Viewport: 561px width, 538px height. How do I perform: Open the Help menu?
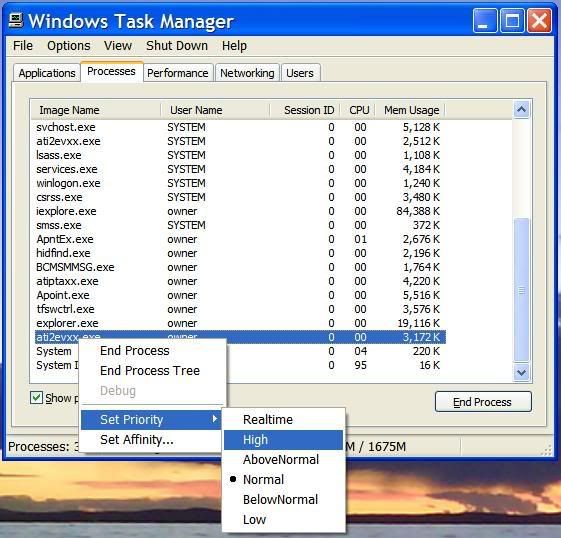point(234,46)
